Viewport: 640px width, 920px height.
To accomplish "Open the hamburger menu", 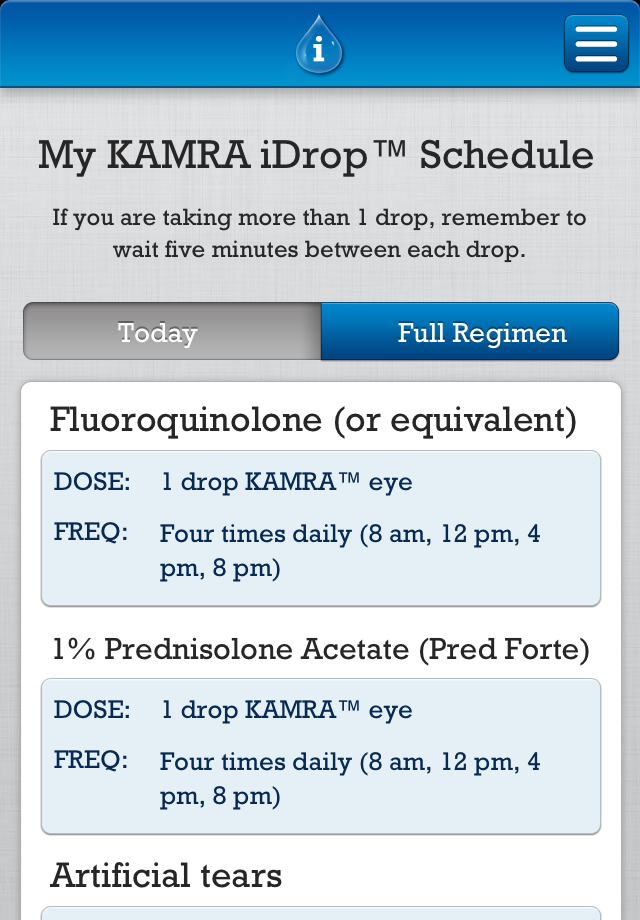I will 596,44.
